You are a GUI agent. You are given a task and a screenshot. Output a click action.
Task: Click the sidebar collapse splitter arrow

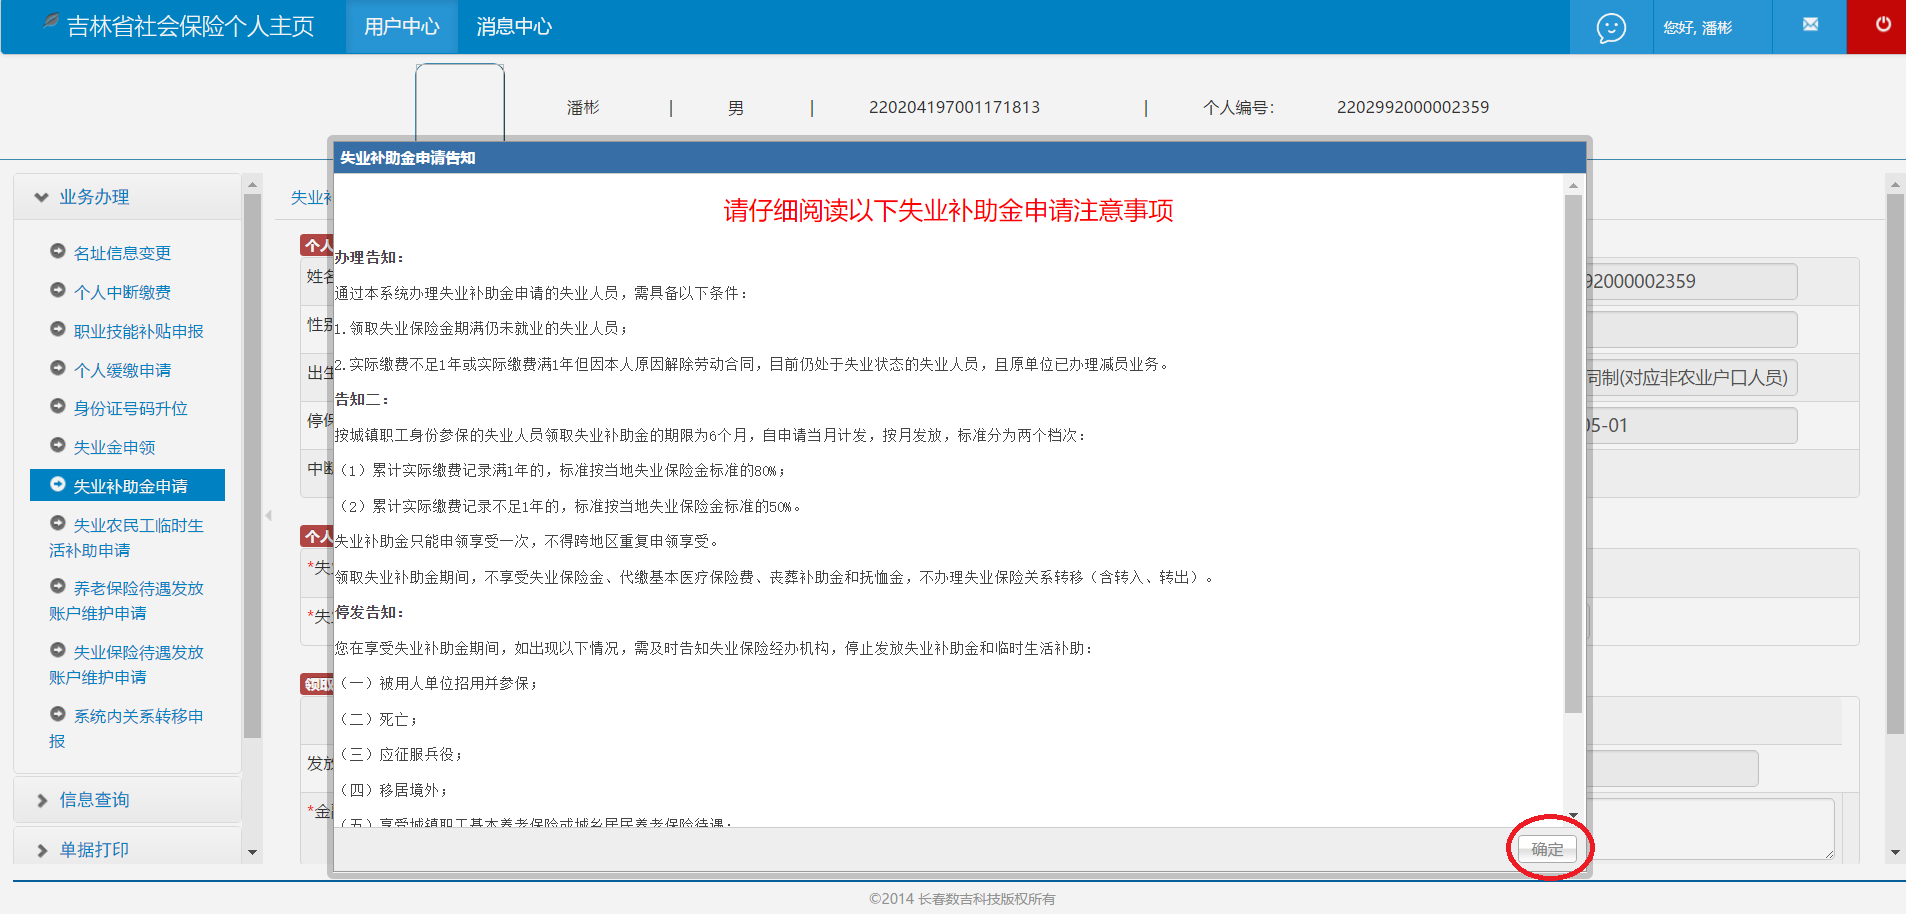[268, 516]
